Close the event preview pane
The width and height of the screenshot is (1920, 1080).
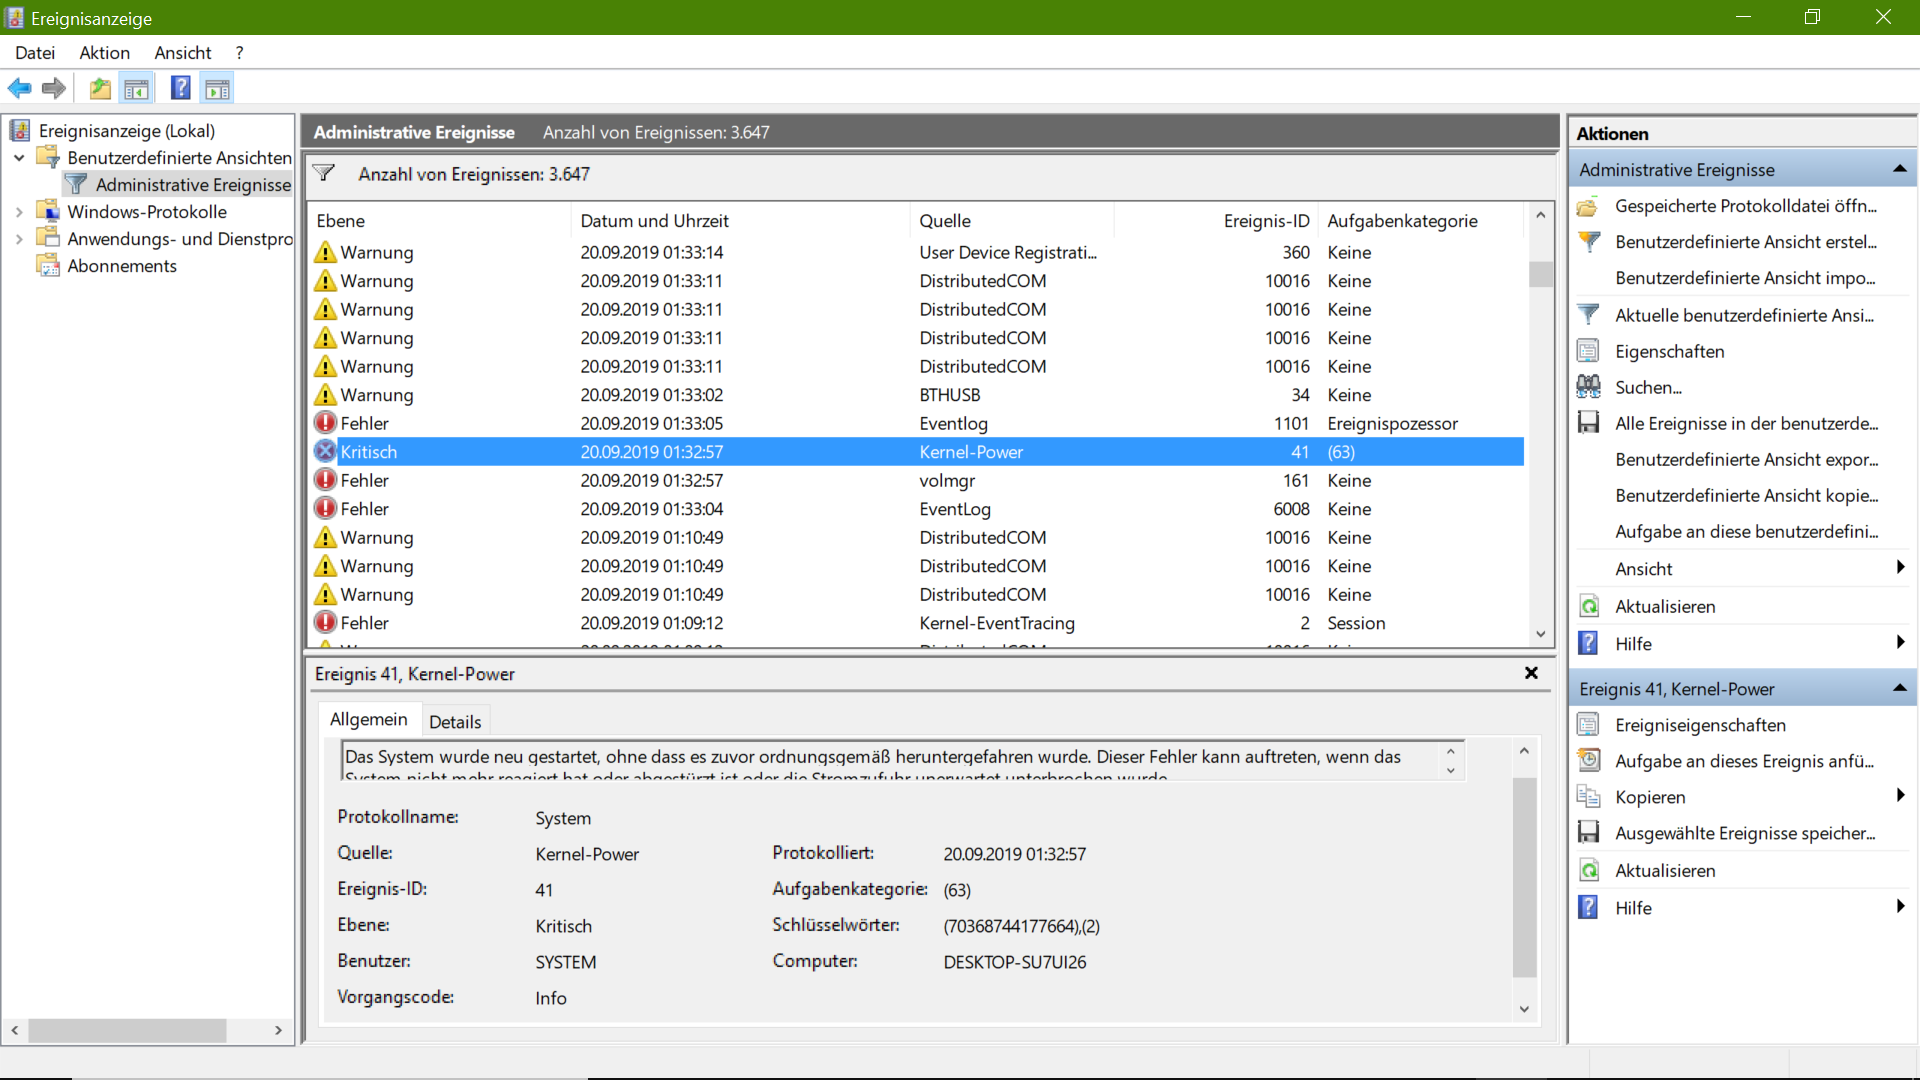1531,673
